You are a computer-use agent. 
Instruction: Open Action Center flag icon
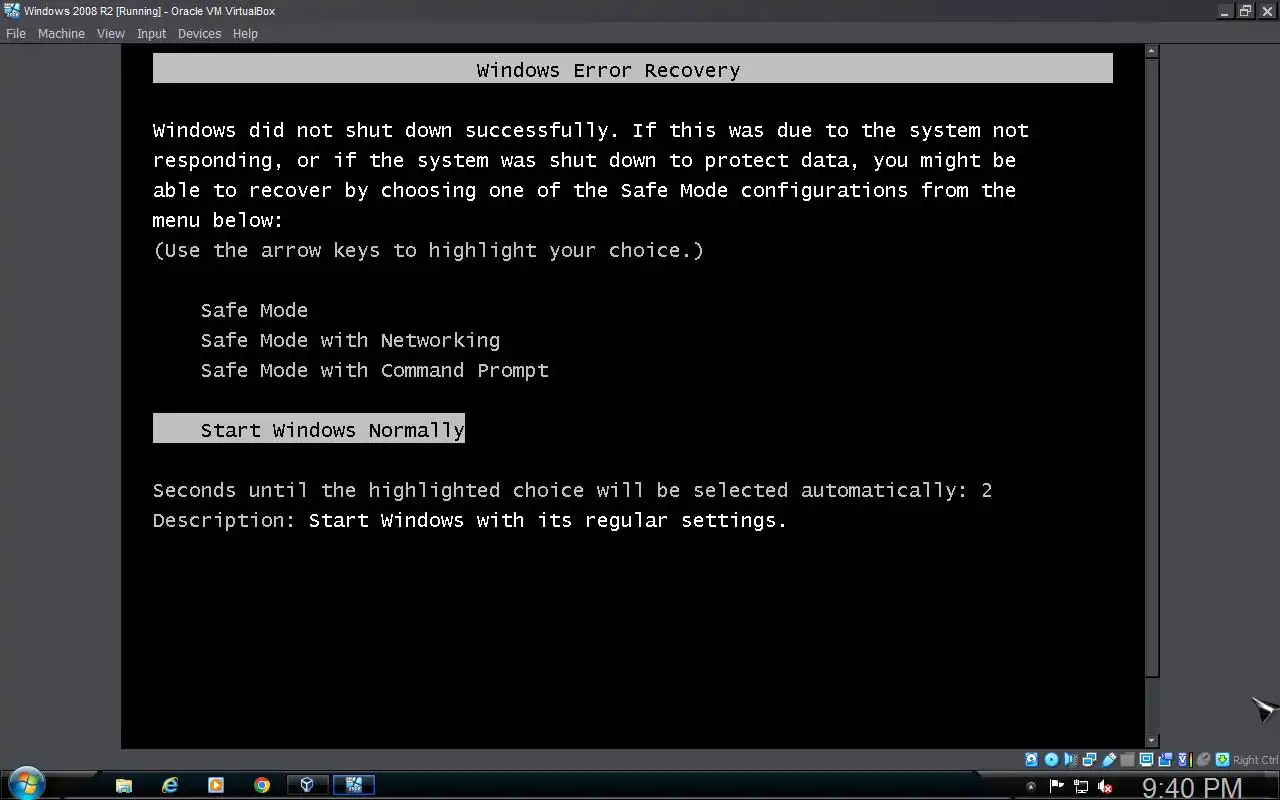tap(1055, 786)
